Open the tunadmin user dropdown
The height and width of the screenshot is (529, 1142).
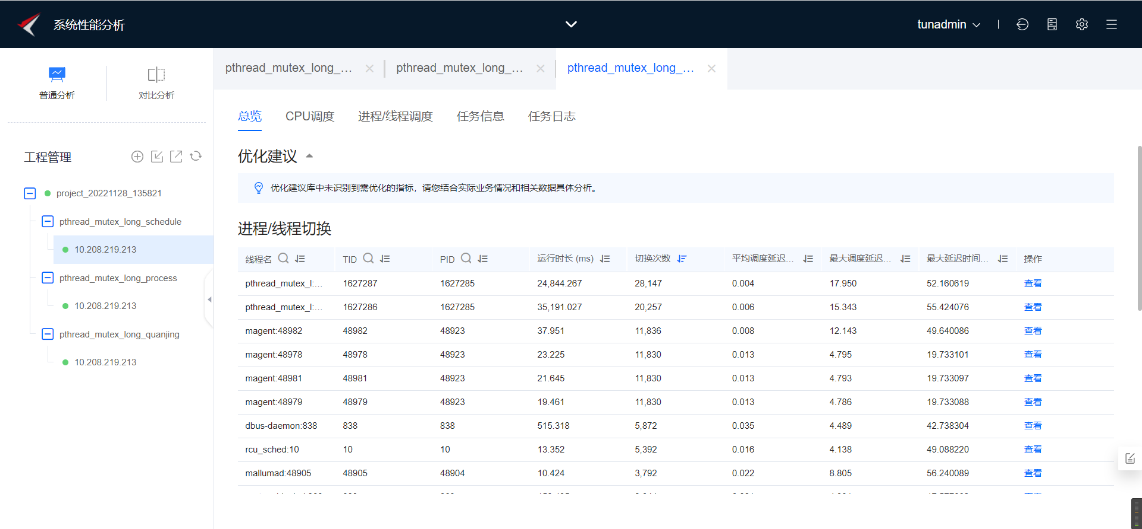pyautogui.click(x=949, y=24)
